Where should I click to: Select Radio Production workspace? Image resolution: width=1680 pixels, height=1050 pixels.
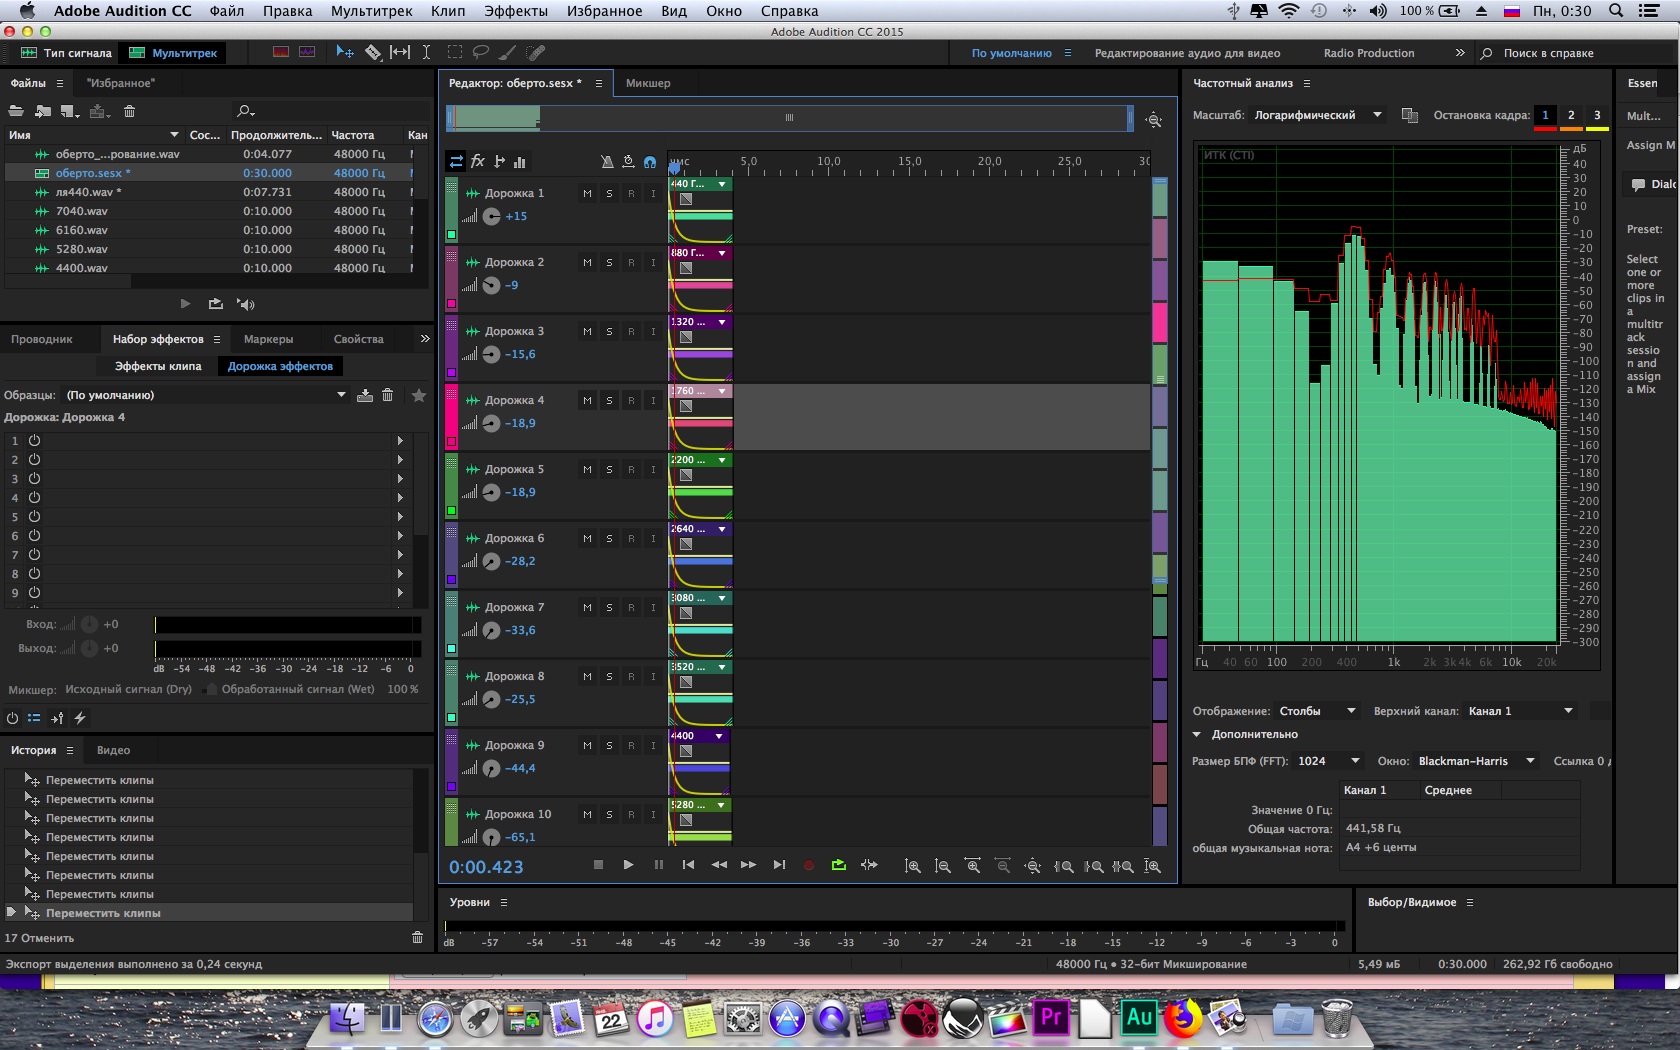coord(1369,53)
